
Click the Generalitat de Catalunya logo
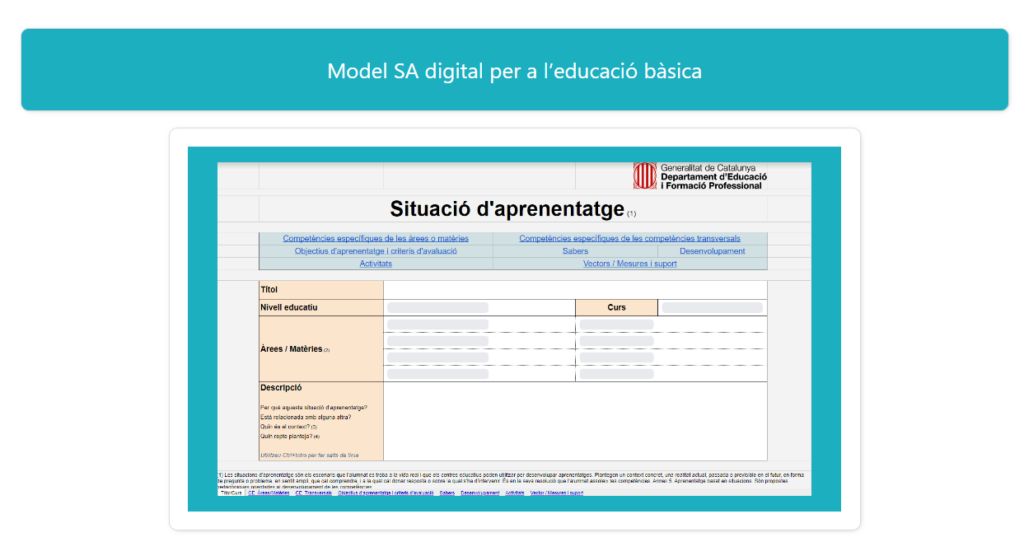click(x=644, y=176)
